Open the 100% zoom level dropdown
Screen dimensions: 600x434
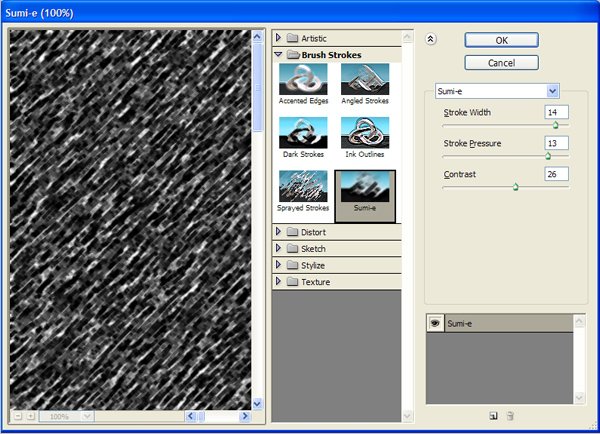pyautogui.click(x=87, y=416)
